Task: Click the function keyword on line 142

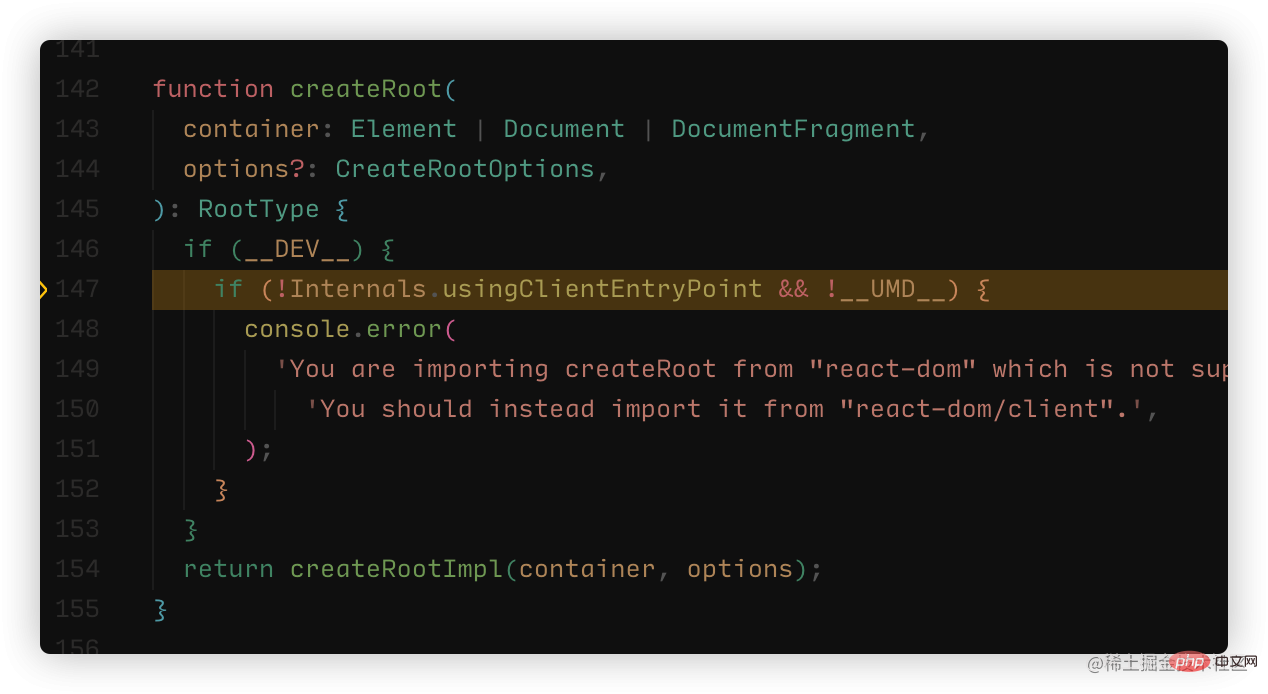Action: [213, 89]
